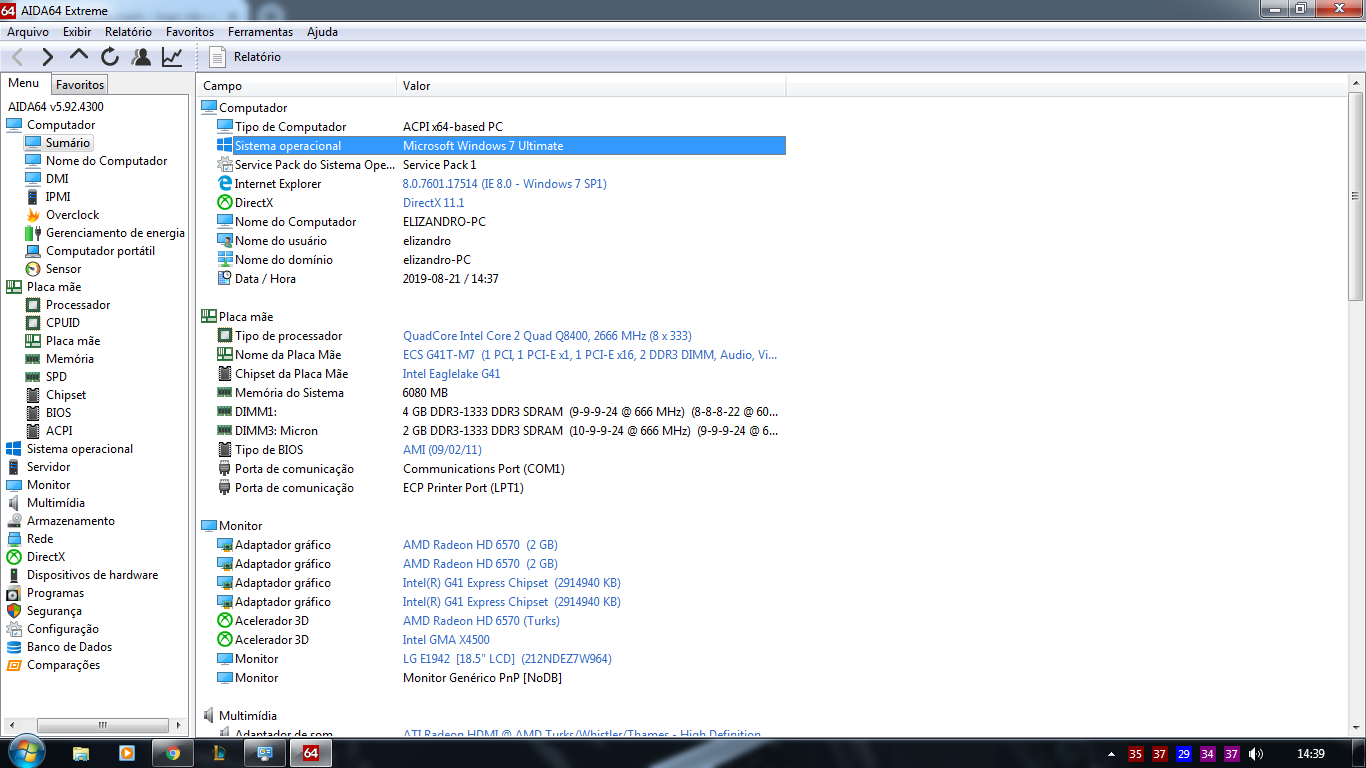Refresh the report with Refresh icon
The height and width of the screenshot is (768, 1366).
pyautogui.click(x=110, y=57)
